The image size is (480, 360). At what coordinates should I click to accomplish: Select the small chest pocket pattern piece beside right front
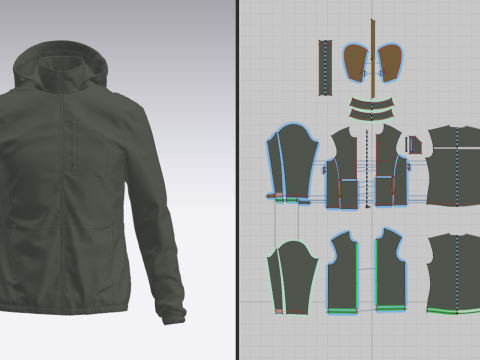coord(415,145)
